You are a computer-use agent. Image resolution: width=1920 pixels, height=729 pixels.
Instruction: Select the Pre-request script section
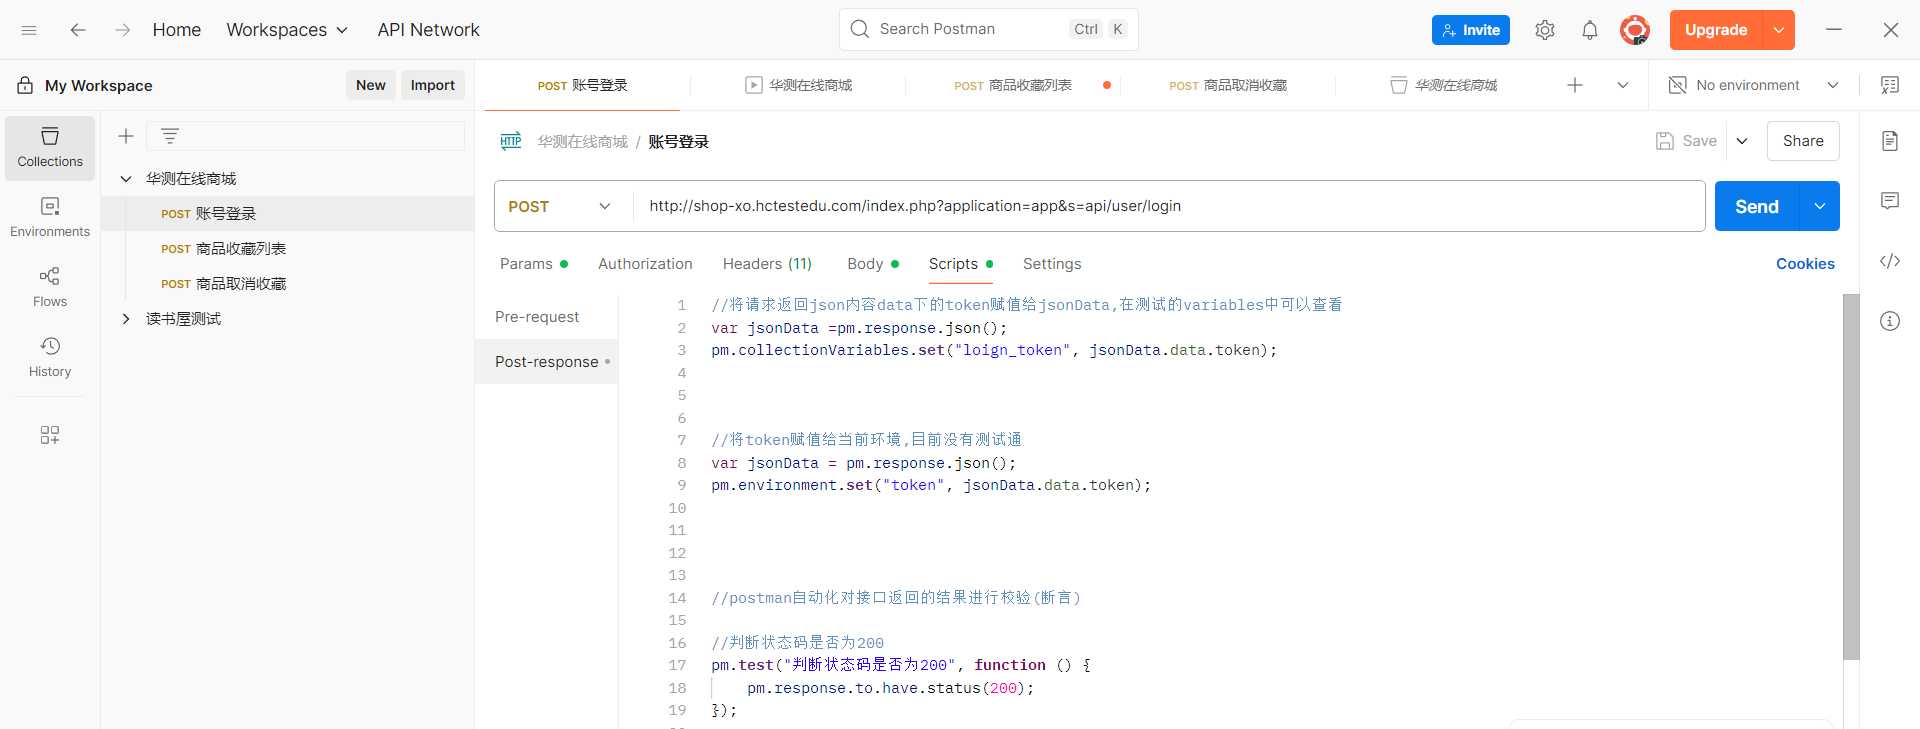(x=537, y=317)
